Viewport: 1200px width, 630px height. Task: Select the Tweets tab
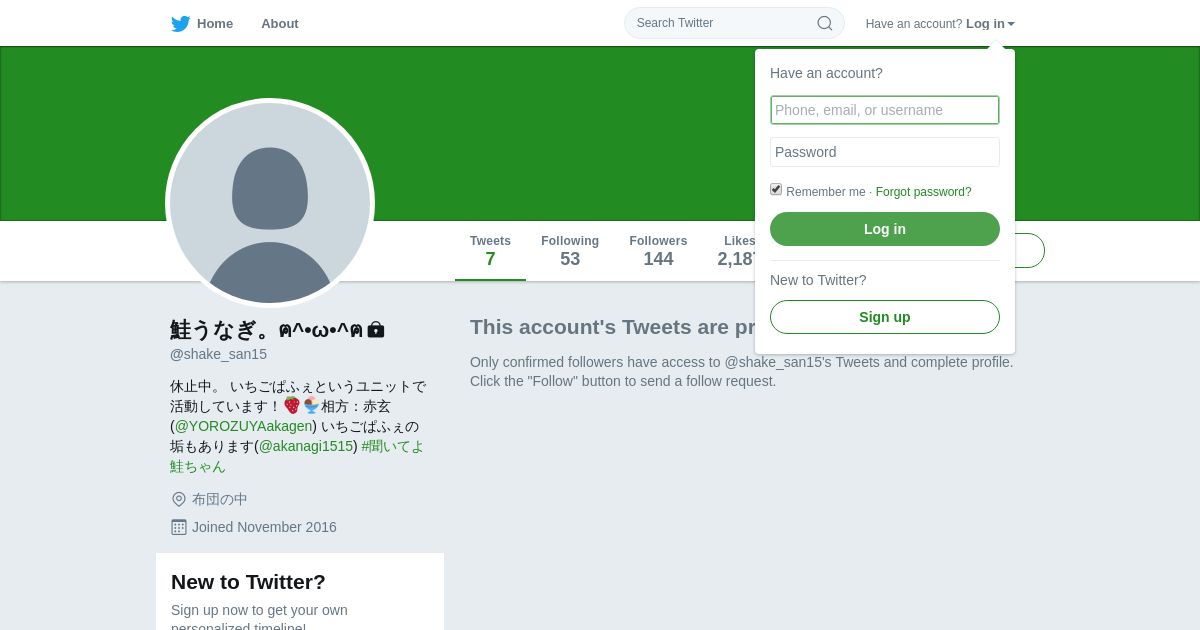pos(490,251)
